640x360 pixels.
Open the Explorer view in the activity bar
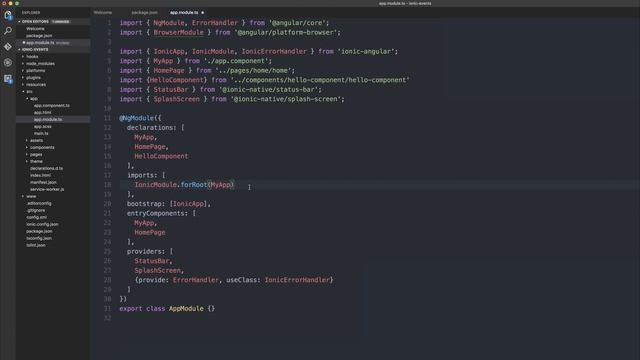pos(8,16)
